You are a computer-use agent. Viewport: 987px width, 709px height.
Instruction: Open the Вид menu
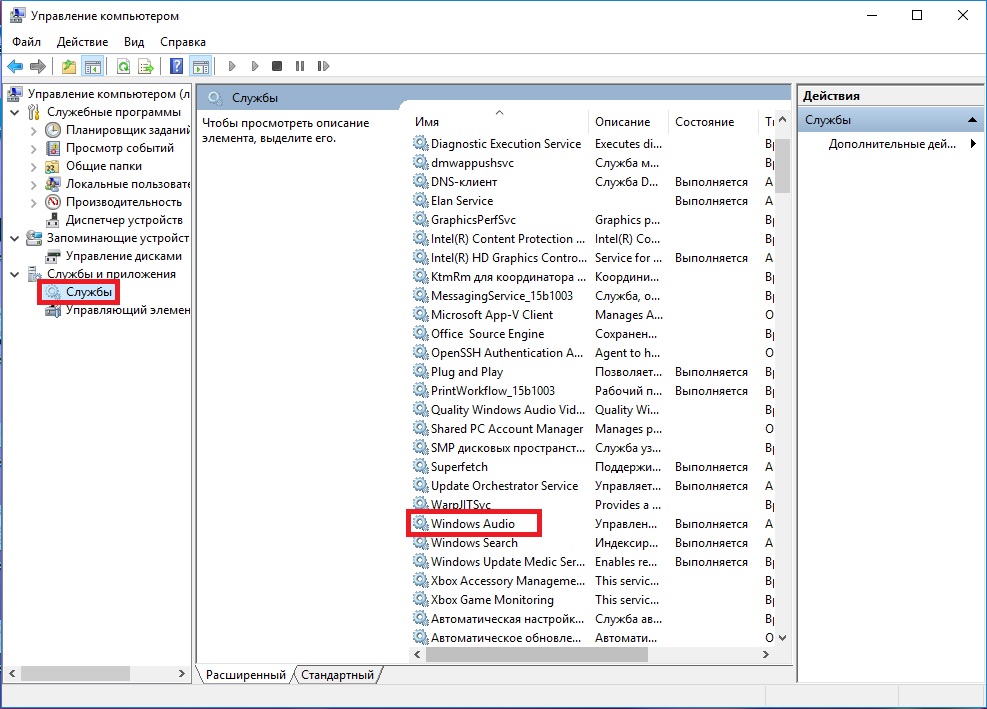coord(134,42)
